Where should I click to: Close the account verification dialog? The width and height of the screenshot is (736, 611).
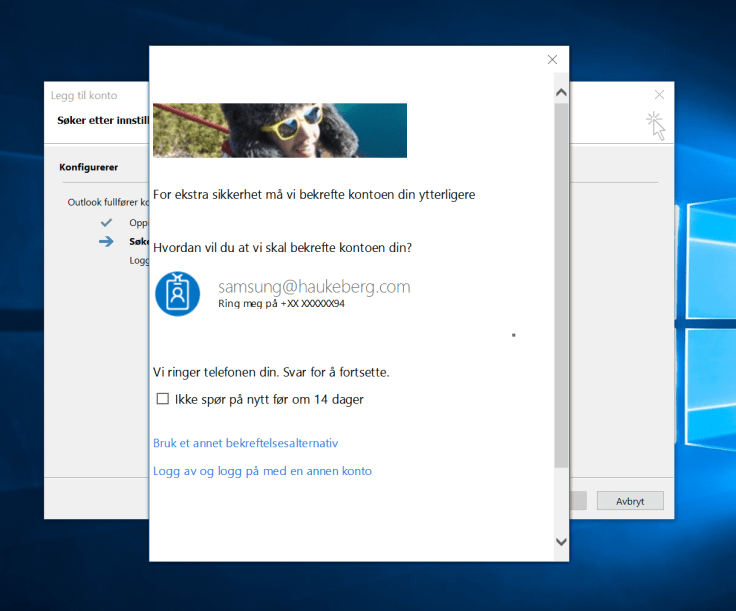click(x=552, y=60)
